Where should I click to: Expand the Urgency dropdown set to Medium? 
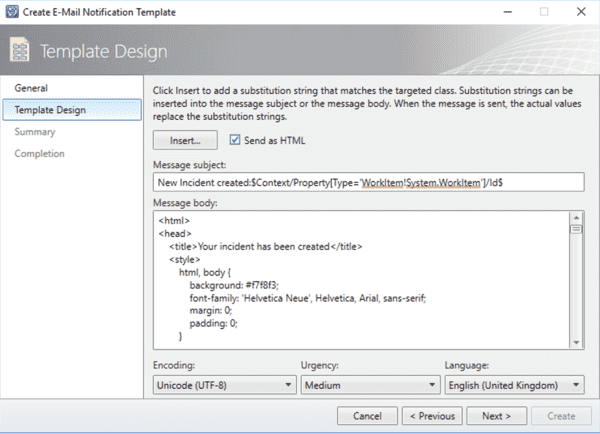[x=369, y=384]
